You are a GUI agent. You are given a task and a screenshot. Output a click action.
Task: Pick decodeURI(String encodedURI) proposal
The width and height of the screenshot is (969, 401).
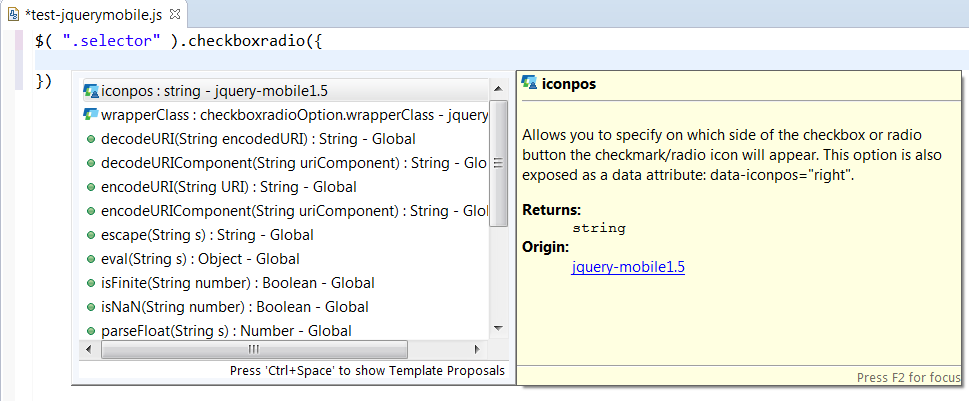click(x=286, y=139)
